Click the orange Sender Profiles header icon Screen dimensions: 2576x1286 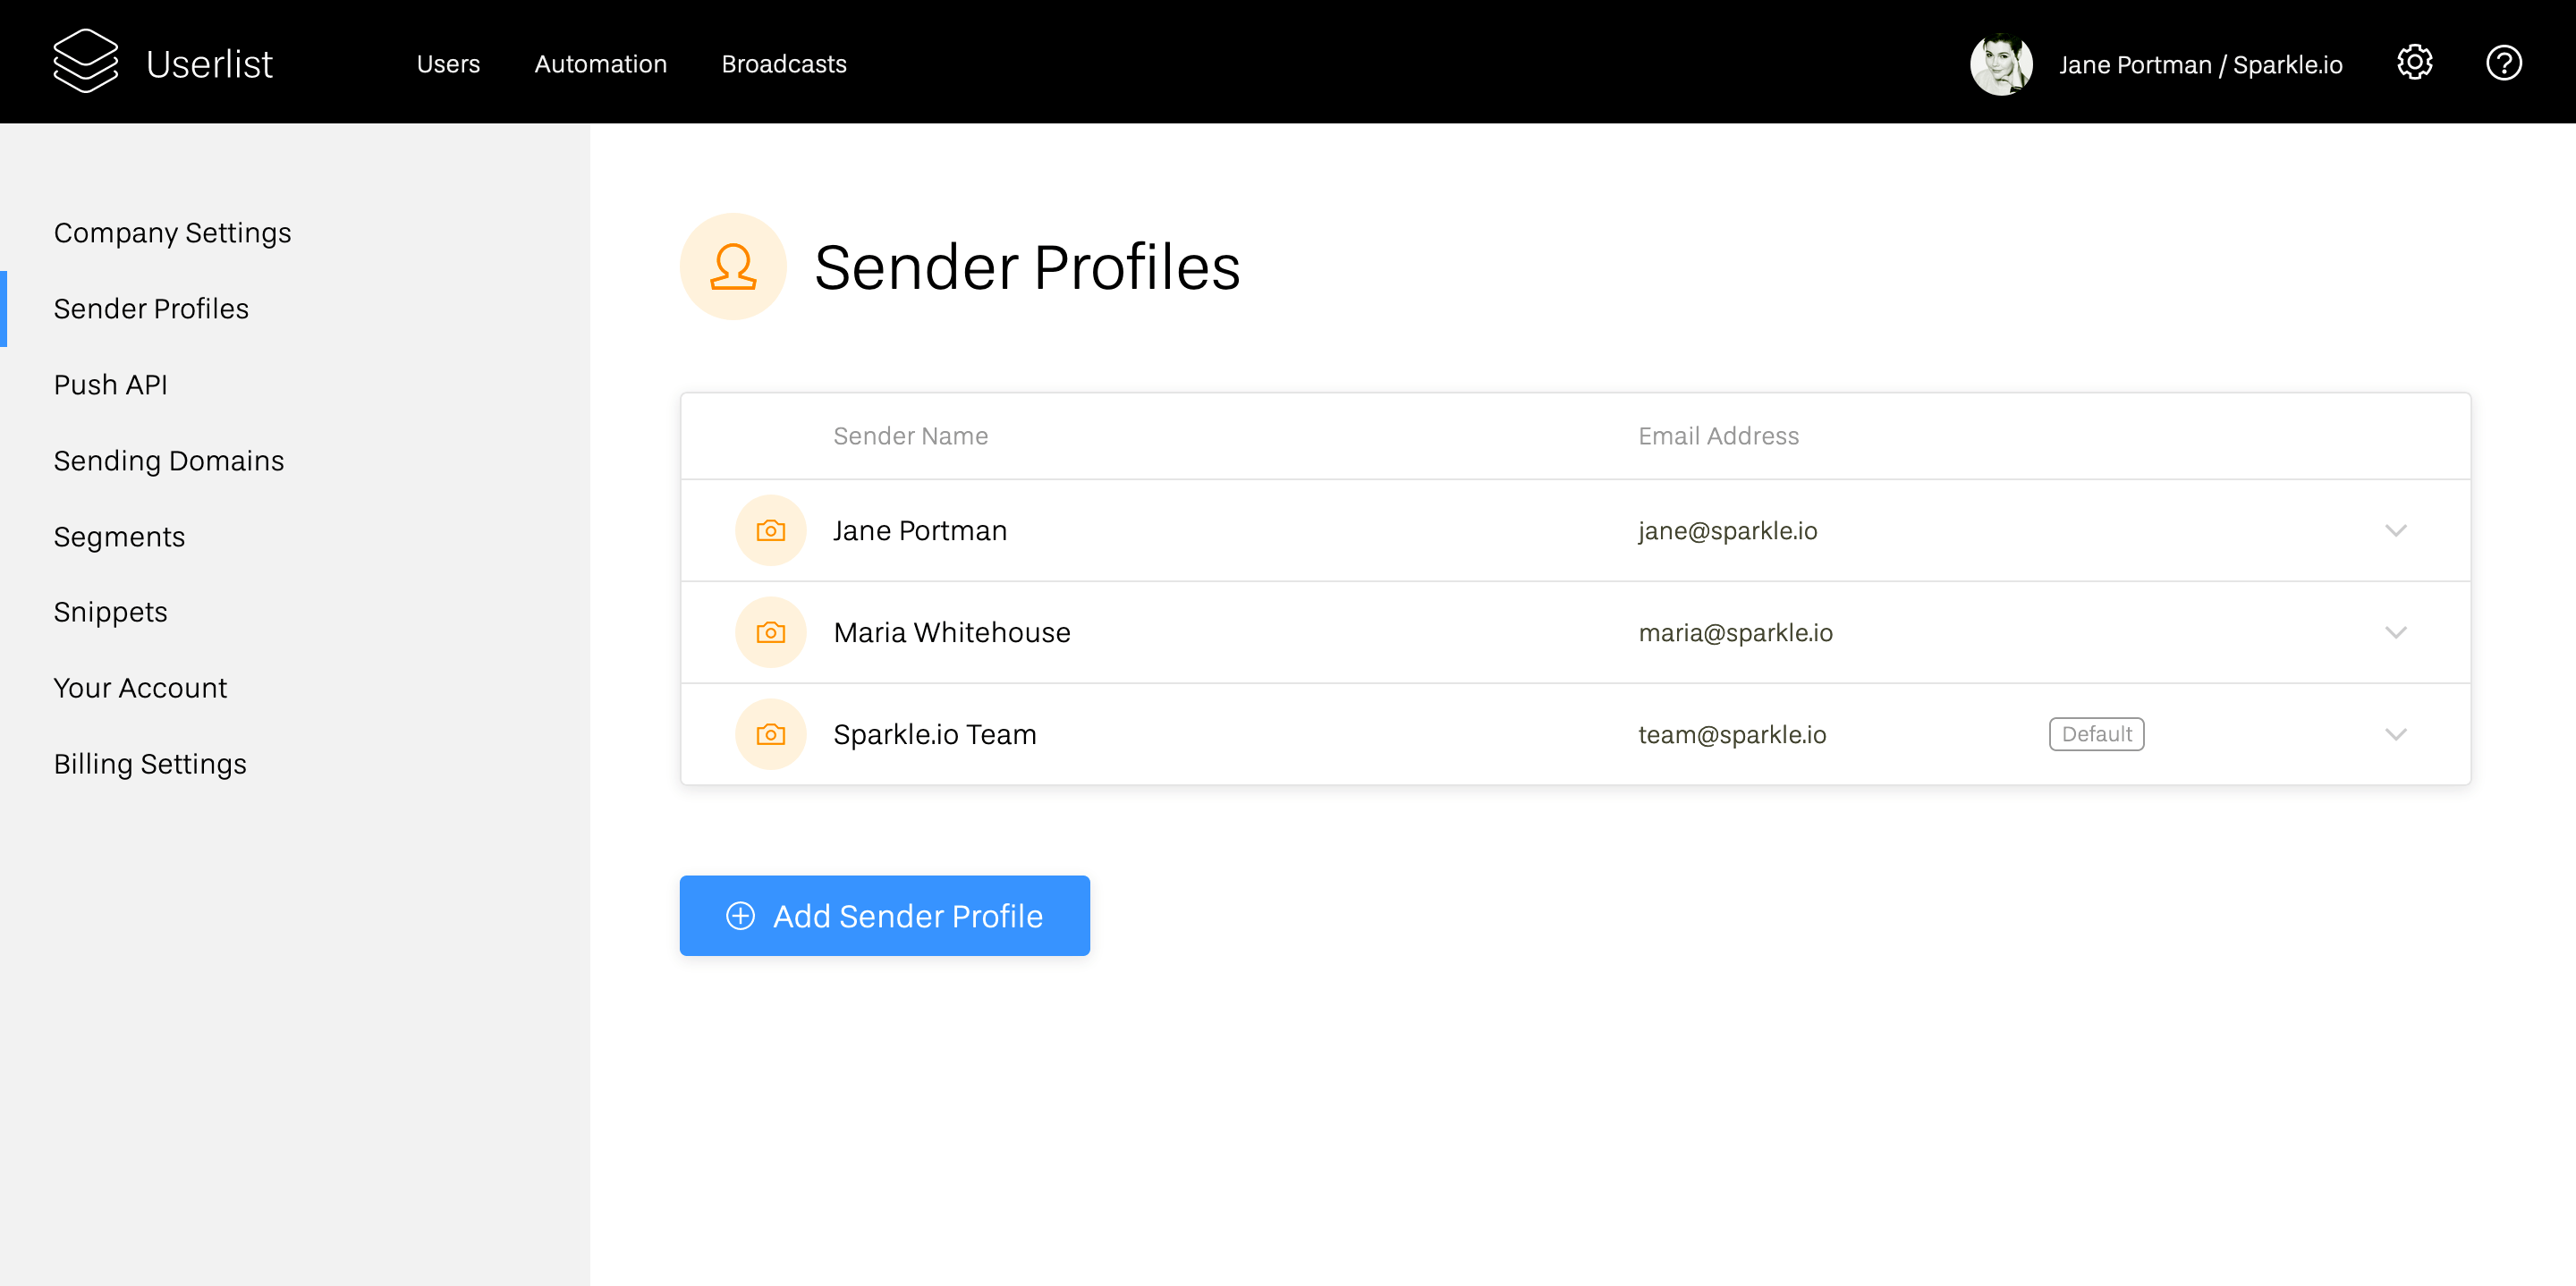(733, 267)
